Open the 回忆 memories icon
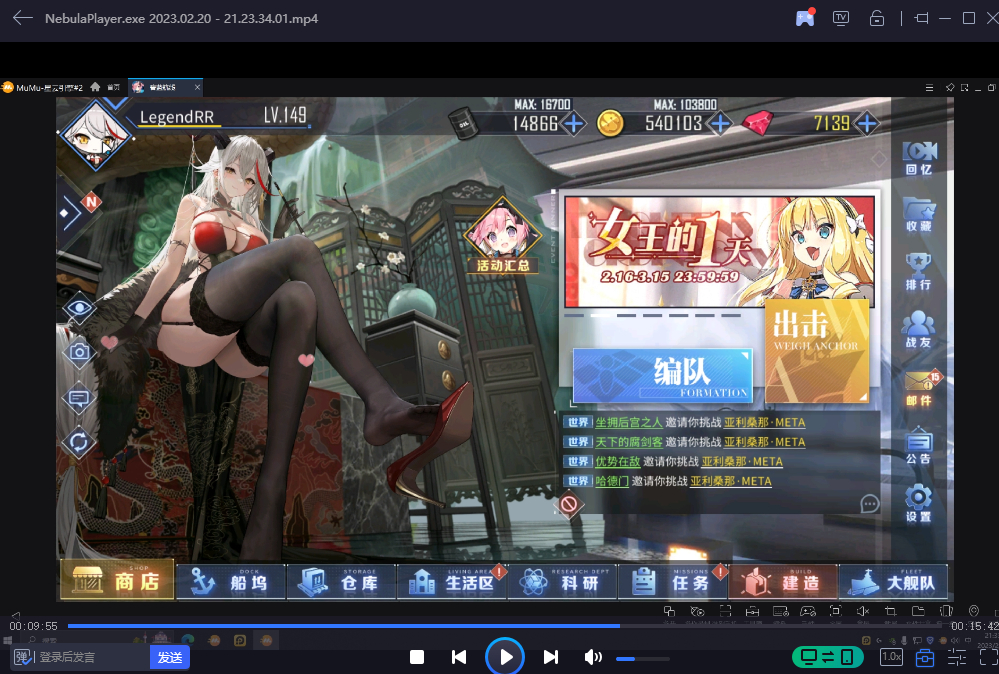The image size is (999, 674). [x=919, y=159]
